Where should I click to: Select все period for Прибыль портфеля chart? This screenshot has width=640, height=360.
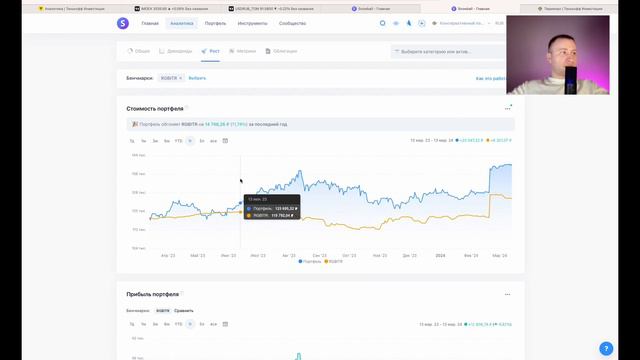click(x=213, y=324)
